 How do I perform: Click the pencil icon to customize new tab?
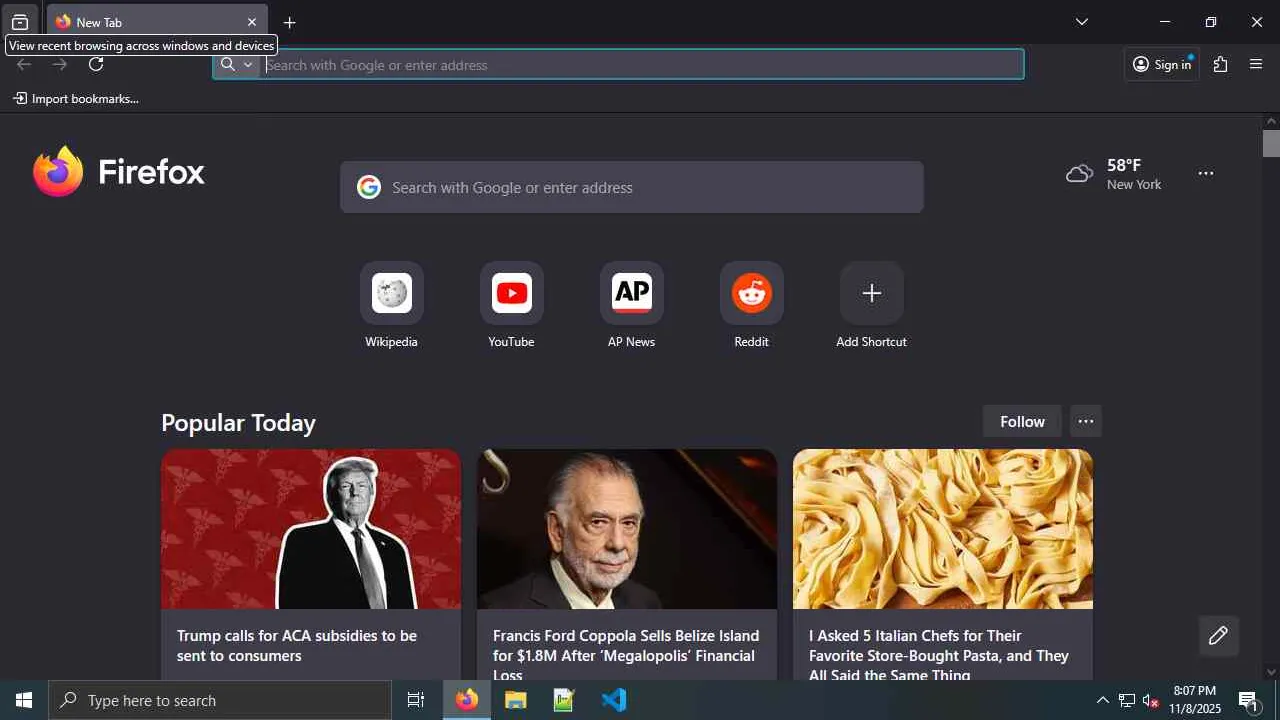click(x=1218, y=636)
